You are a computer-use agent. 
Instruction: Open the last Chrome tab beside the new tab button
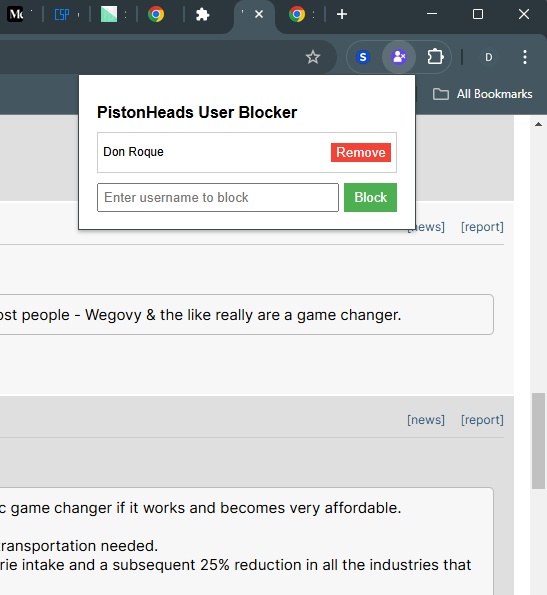[x=297, y=14]
